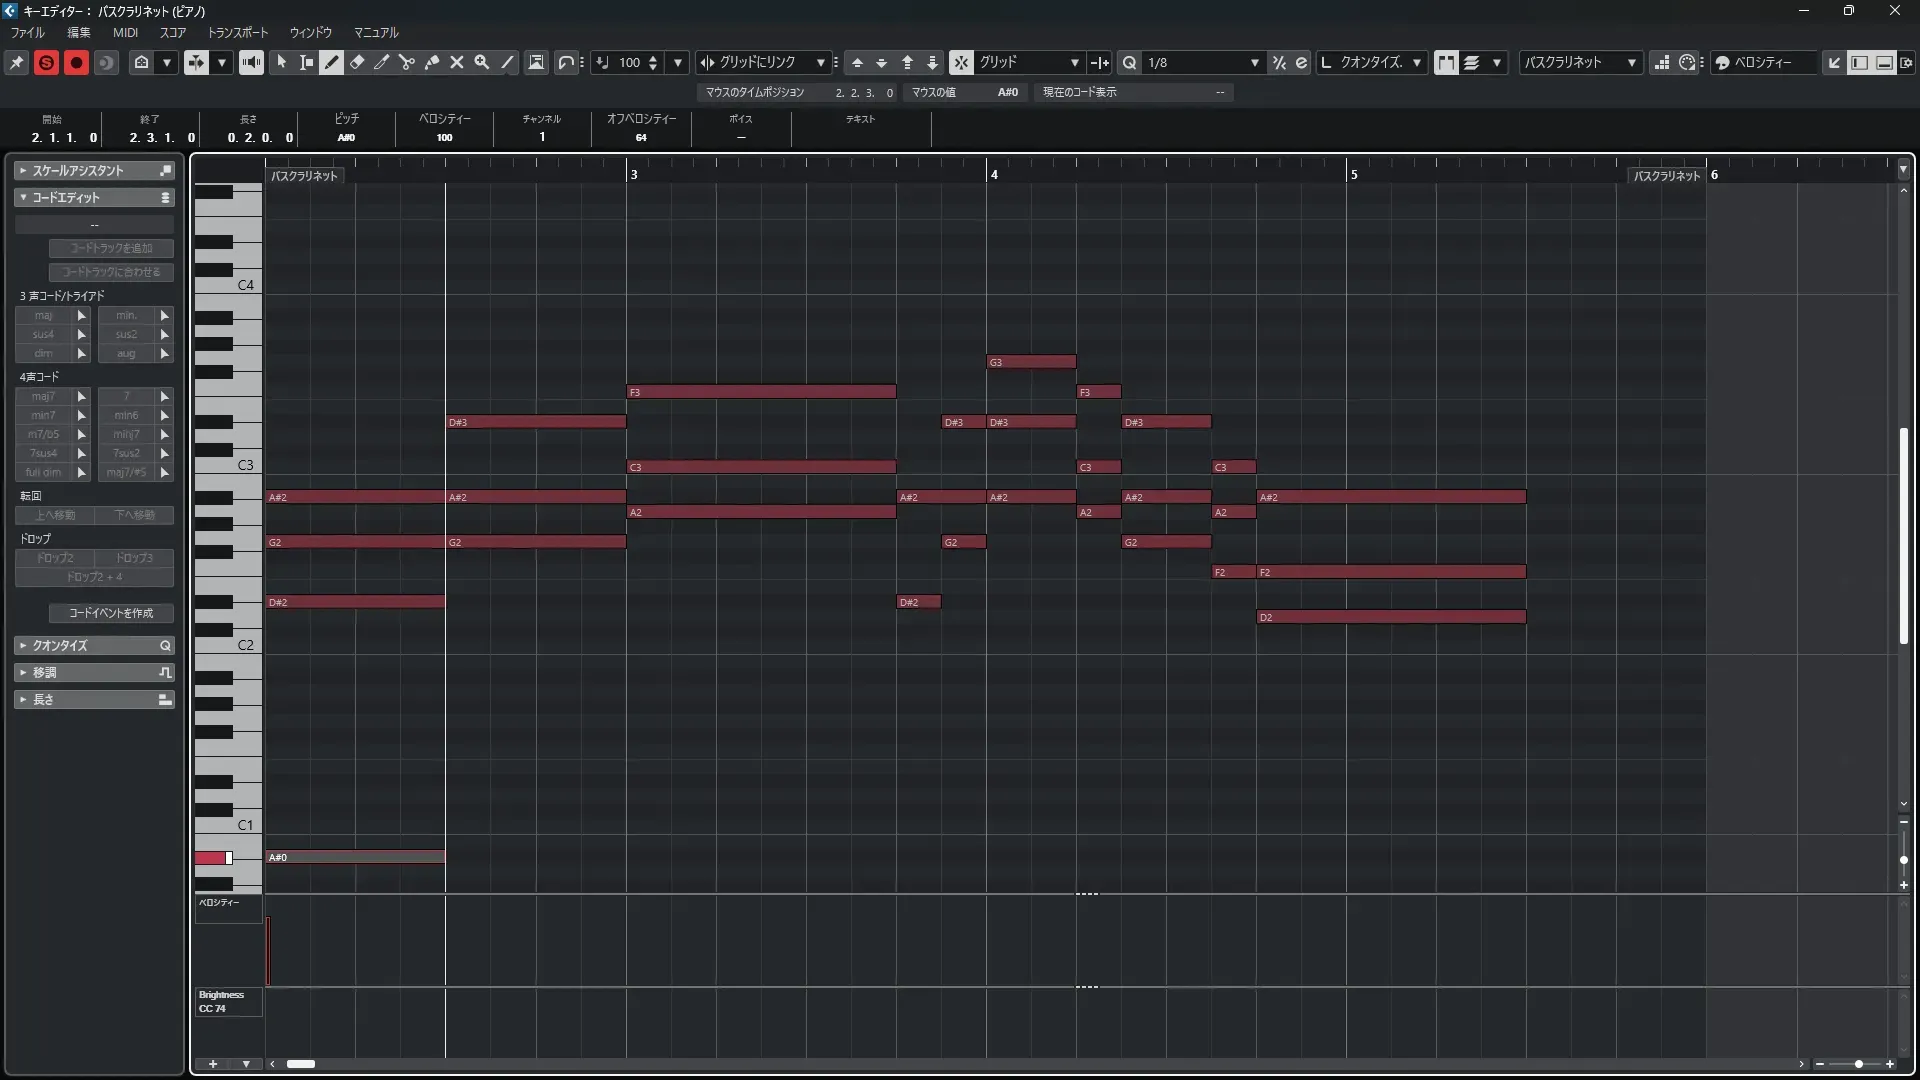Image resolution: width=1920 pixels, height=1080 pixels.
Task: Open the 1/8 quantize preset dropdown
Action: (1254, 62)
